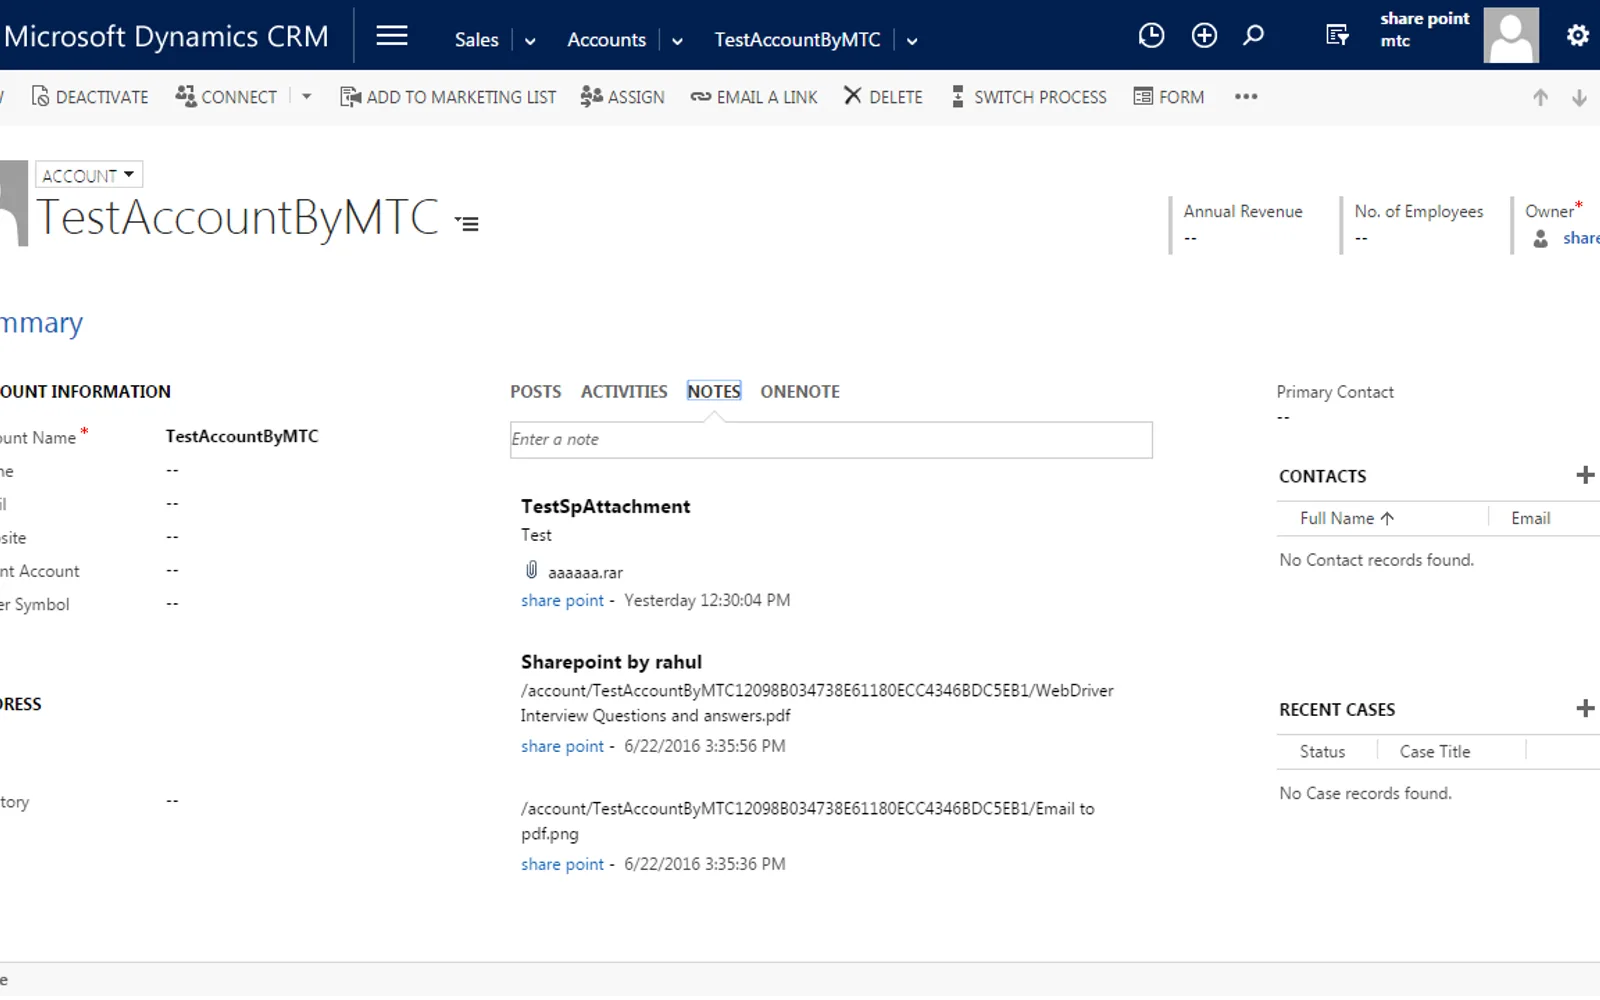Deactivate this account record
The width and height of the screenshot is (1600, 1000).
pos(90,97)
